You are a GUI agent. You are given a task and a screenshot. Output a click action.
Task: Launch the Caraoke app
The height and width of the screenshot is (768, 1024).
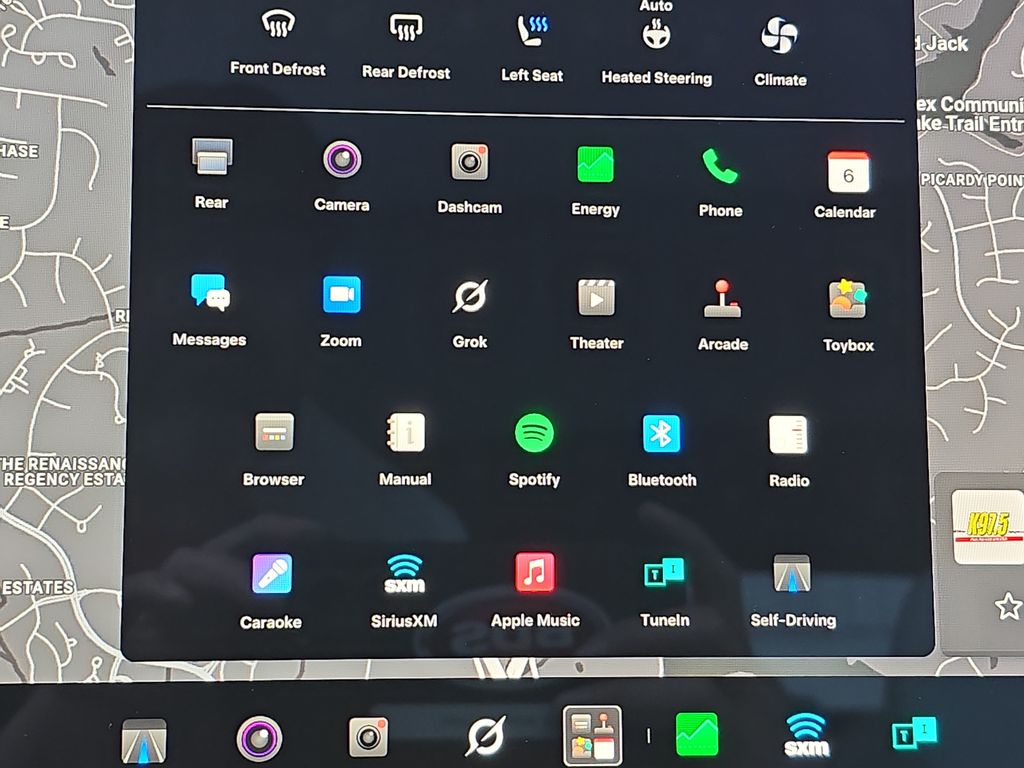271,591
